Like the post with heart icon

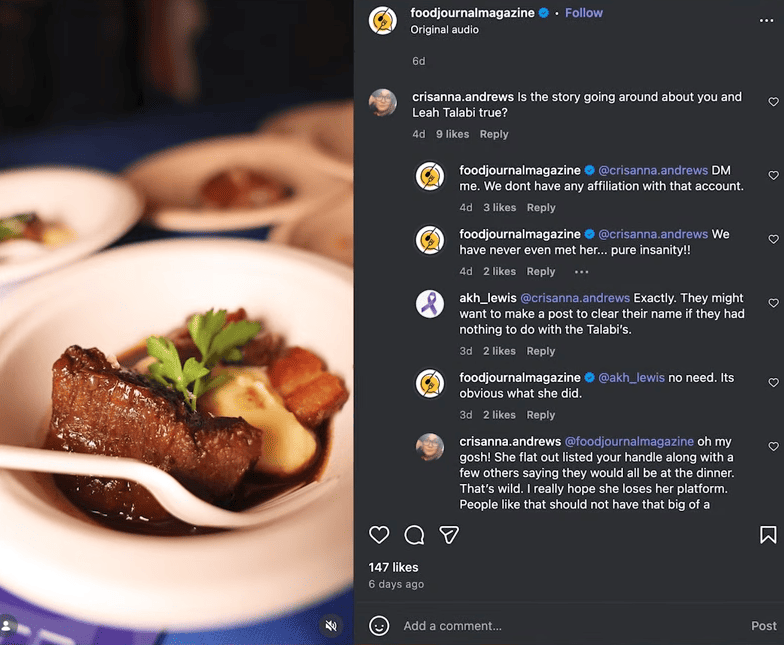click(x=379, y=535)
